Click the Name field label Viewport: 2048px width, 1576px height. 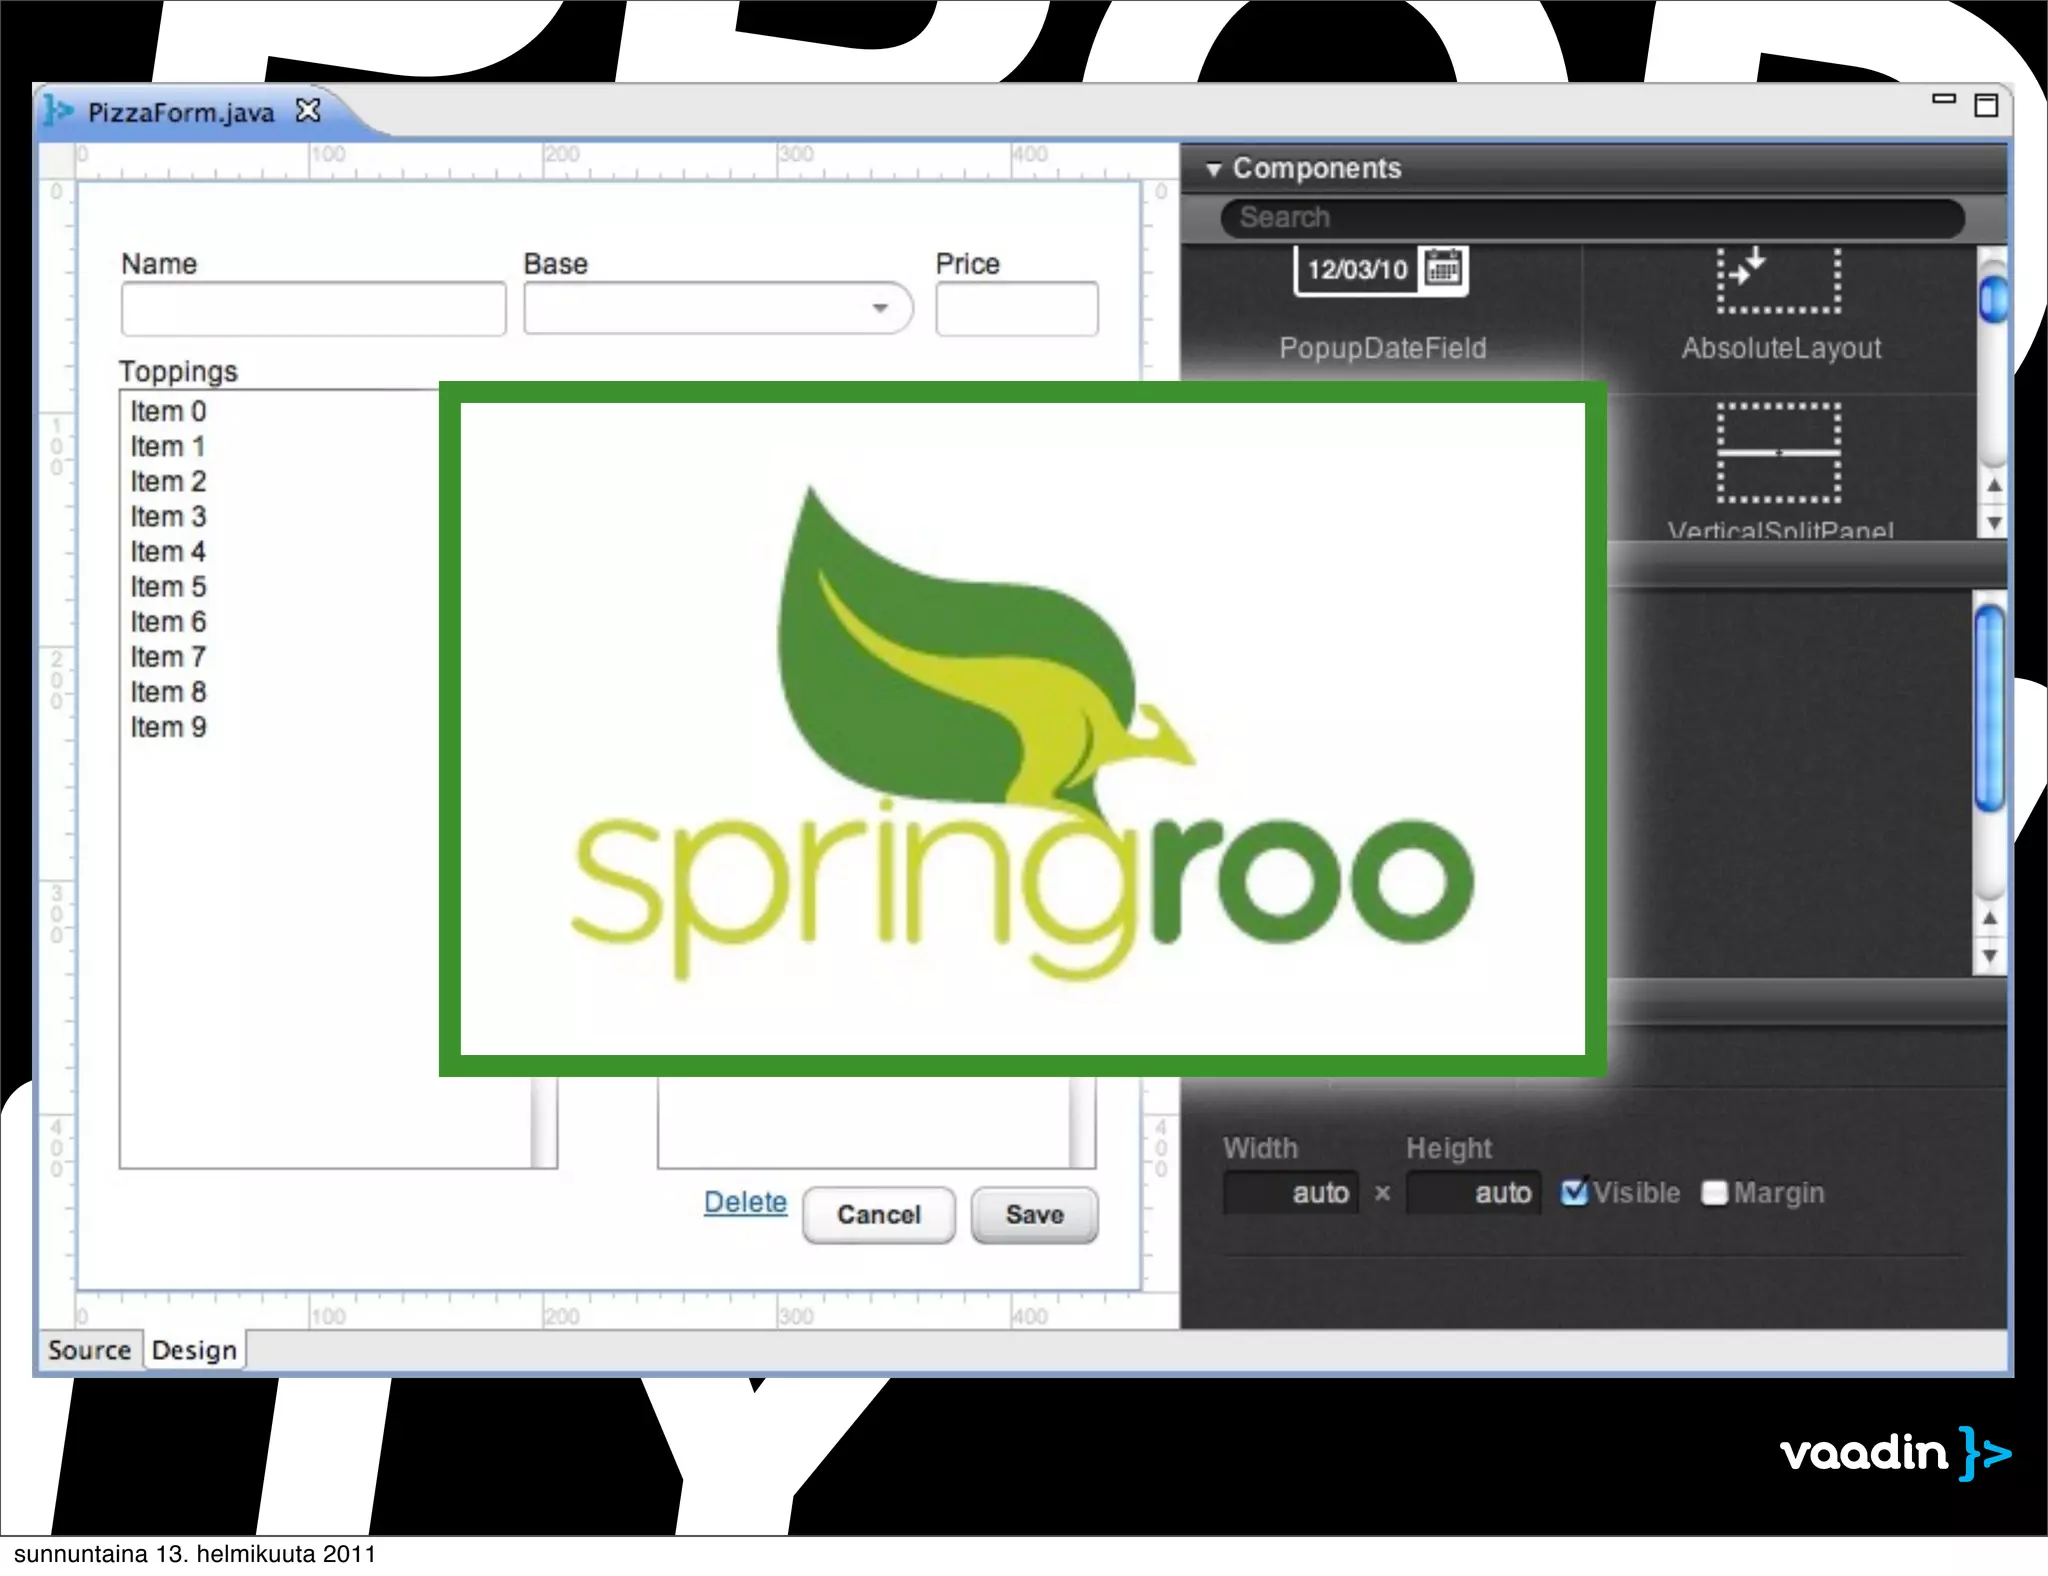[x=159, y=264]
